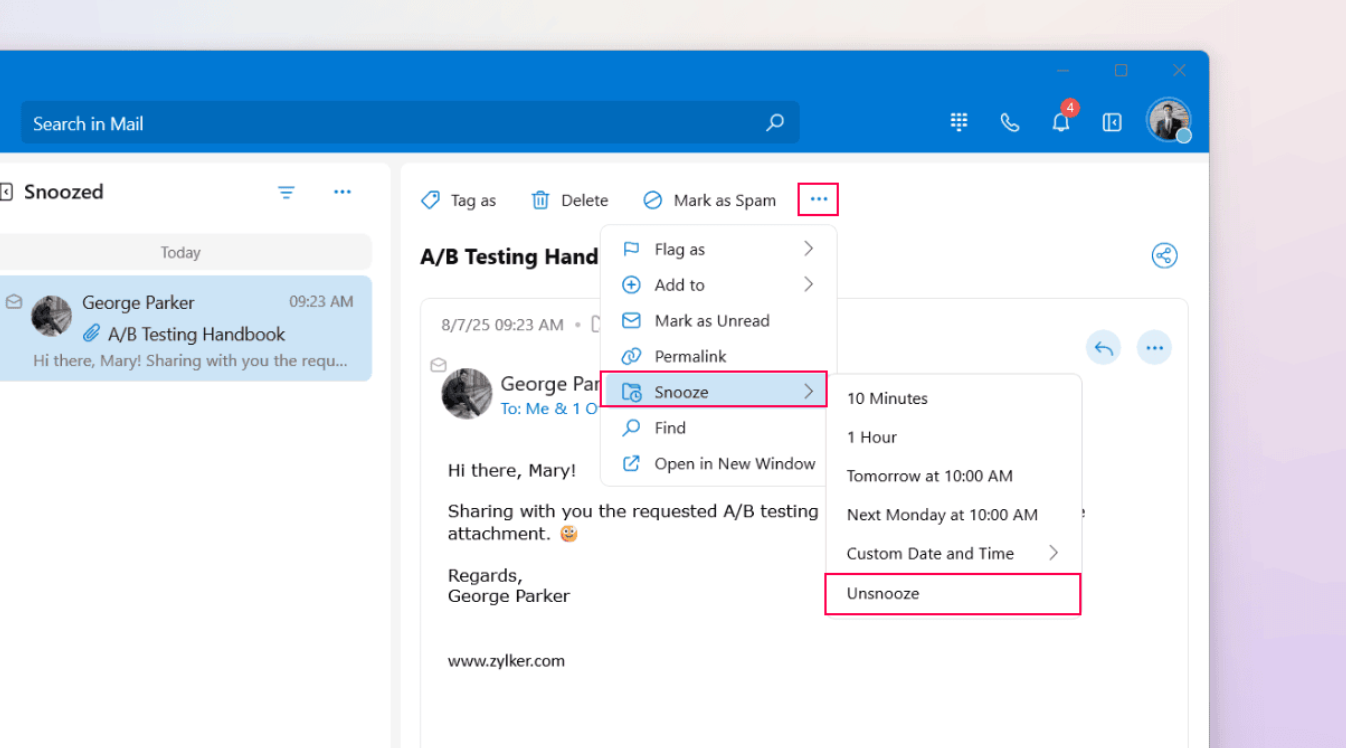Delete the open email
1346x748 pixels.
pos(569,200)
